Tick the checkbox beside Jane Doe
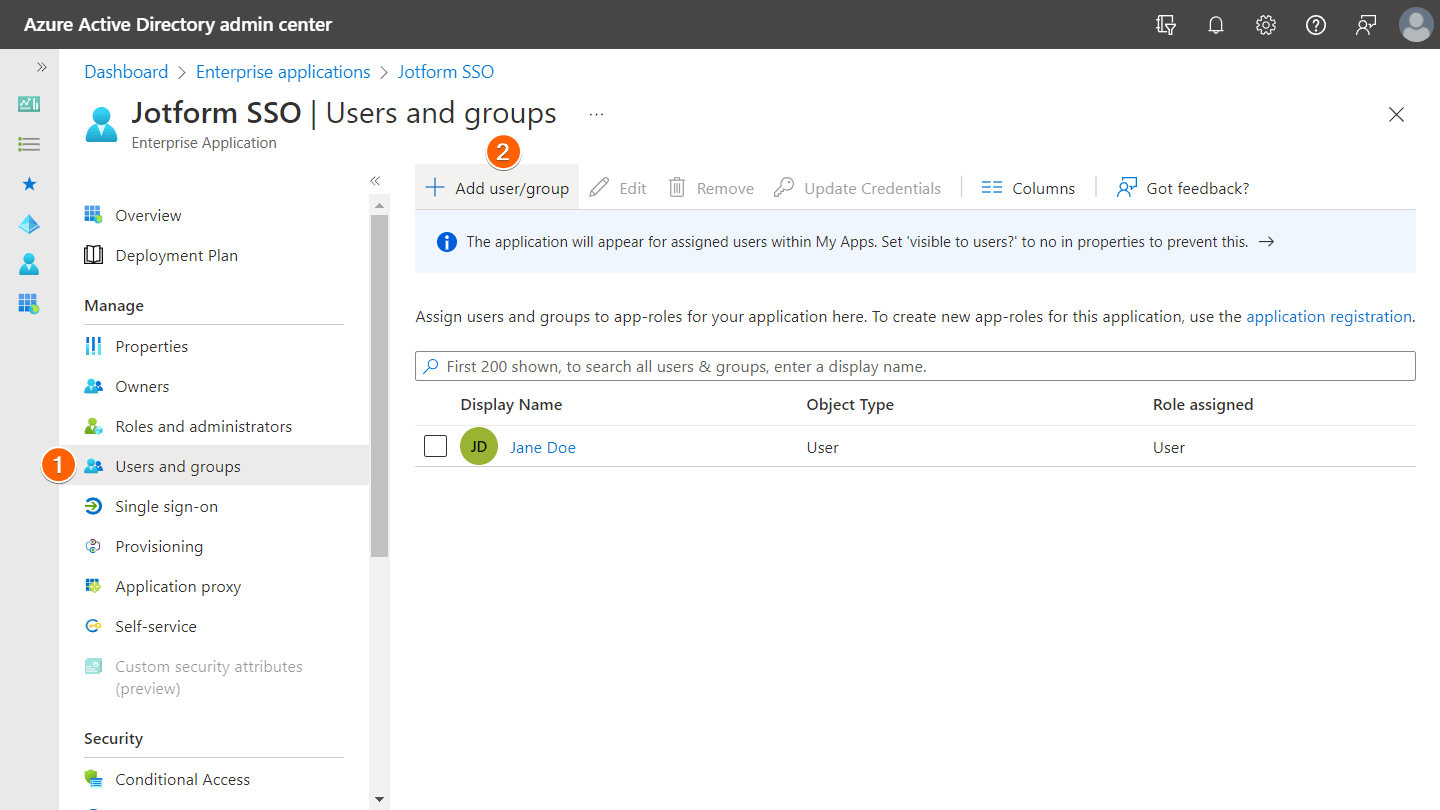The width and height of the screenshot is (1440, 810). pos(435,446)
